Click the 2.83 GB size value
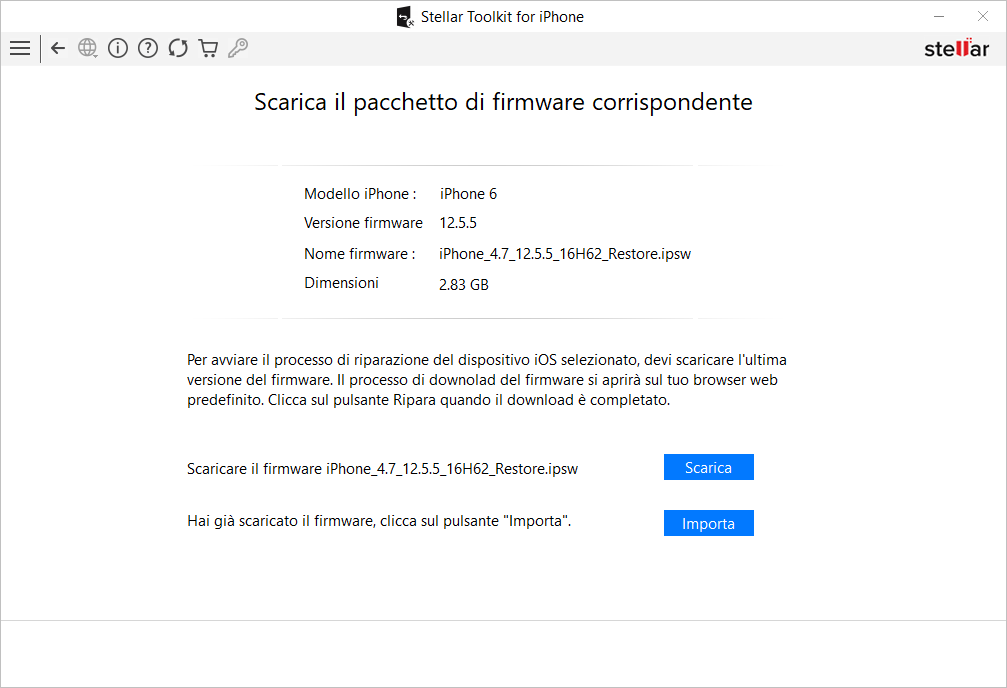This screenshot has width=1007, height=688. point(464,285)
